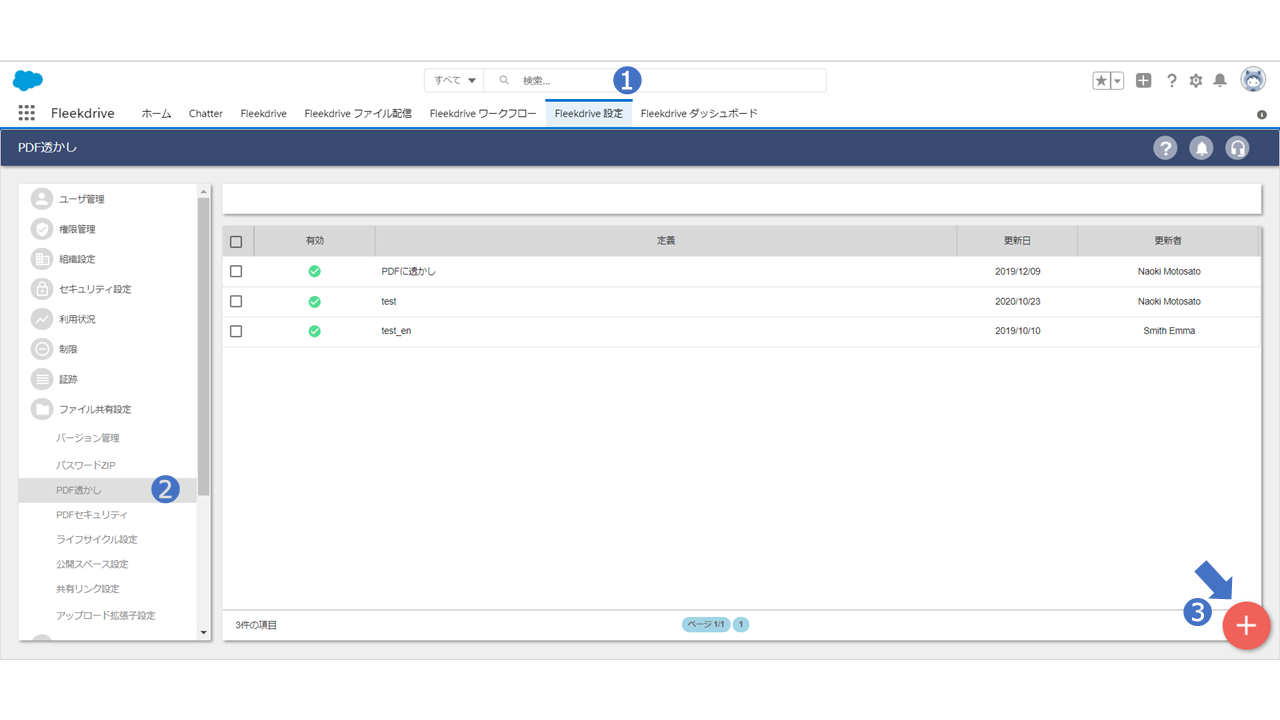Open help icon in PDF透かし header
This screenshot has width=1280, height=720.
click(1165, 148)
